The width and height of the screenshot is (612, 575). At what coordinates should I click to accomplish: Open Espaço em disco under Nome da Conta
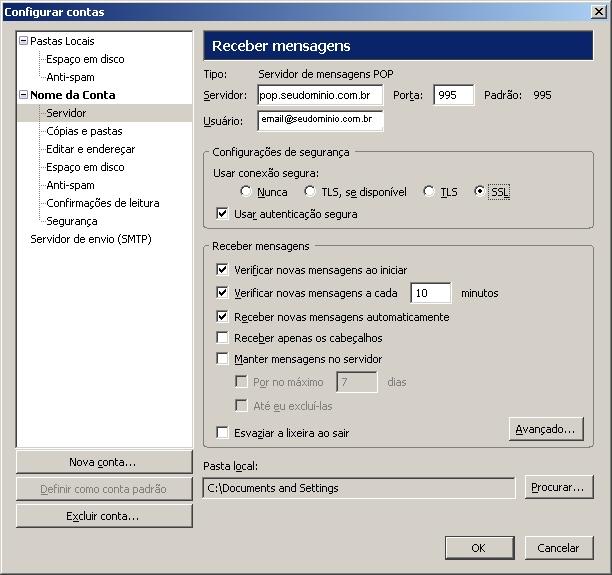[x=85, y=167]
